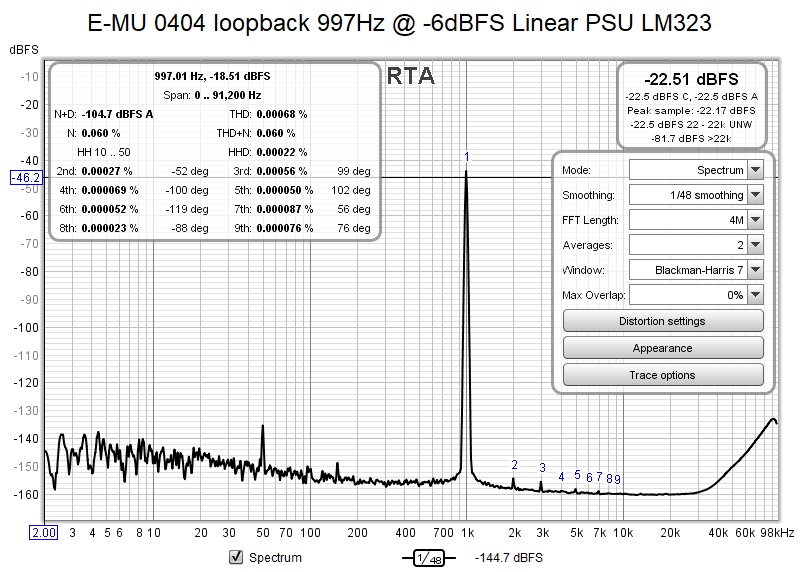Click harmonic marker 1 at the 1k peak
The width and height of the screenshot is (800, 572).
click(466, 157)
